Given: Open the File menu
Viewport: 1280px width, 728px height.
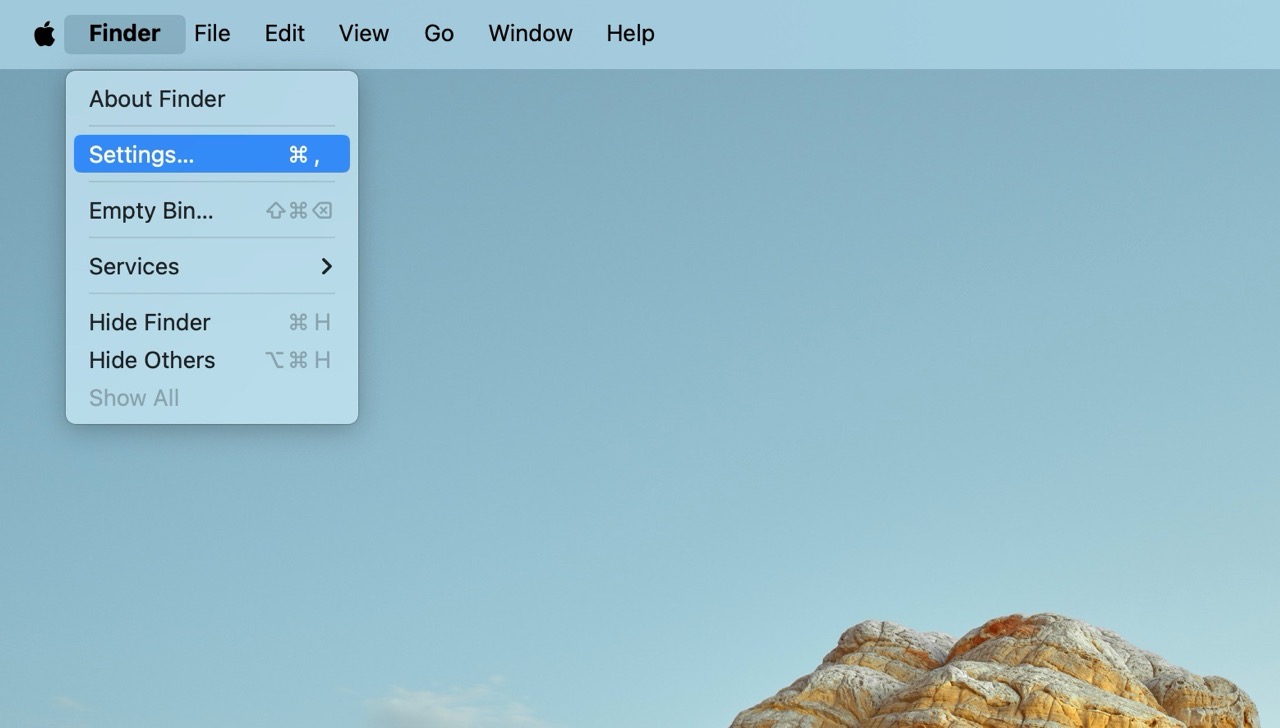Looking at the screenshot, I should (212, 34).
